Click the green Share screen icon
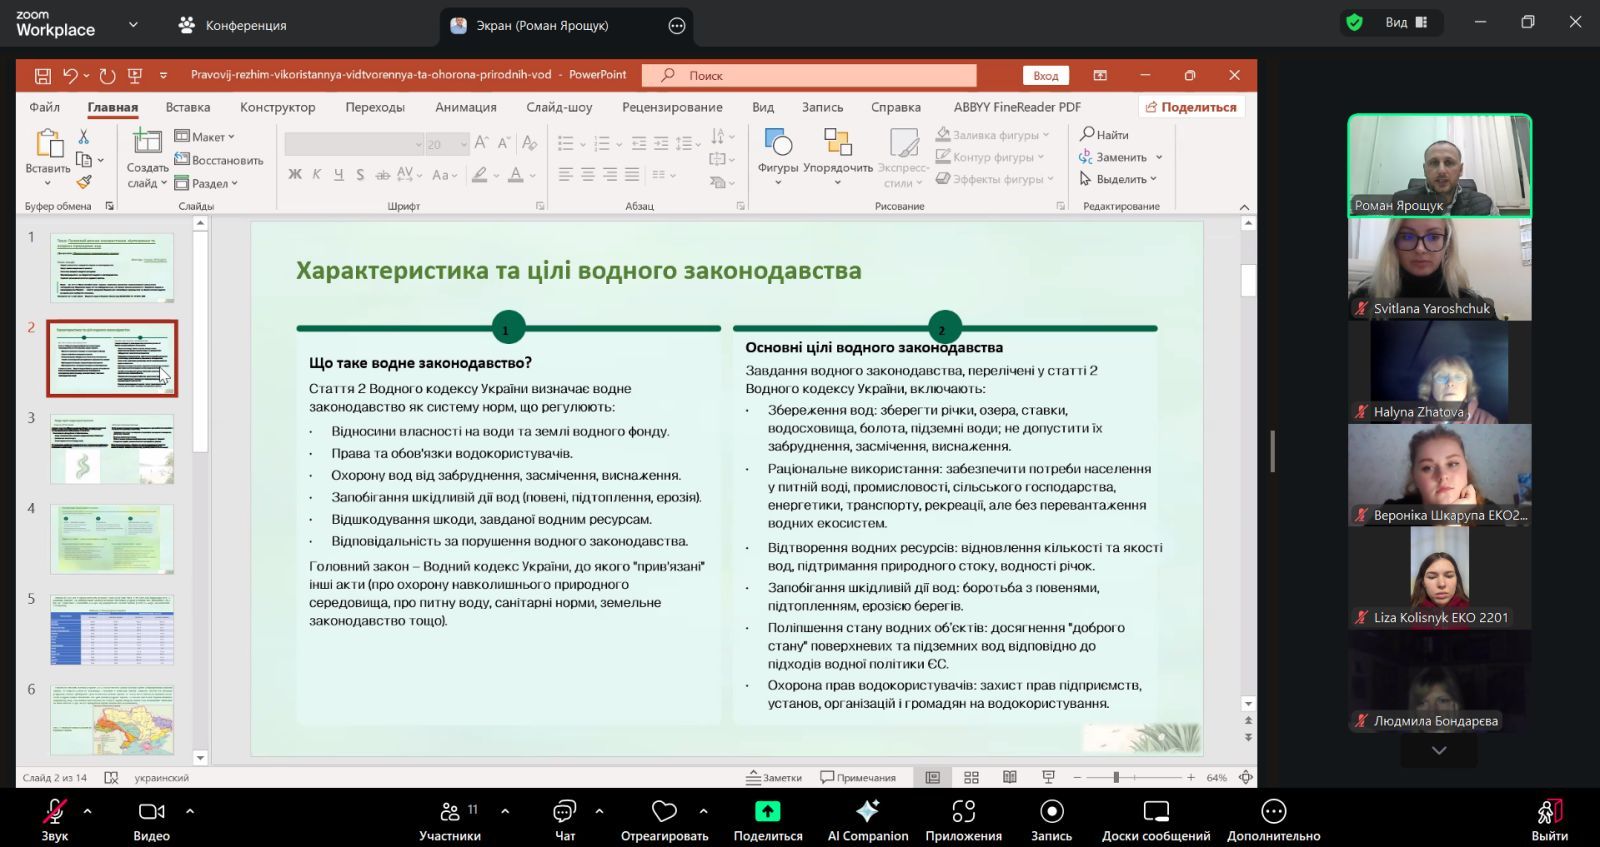The width and height of the screenshot is (1600, 847). click(x=767, y=812)
